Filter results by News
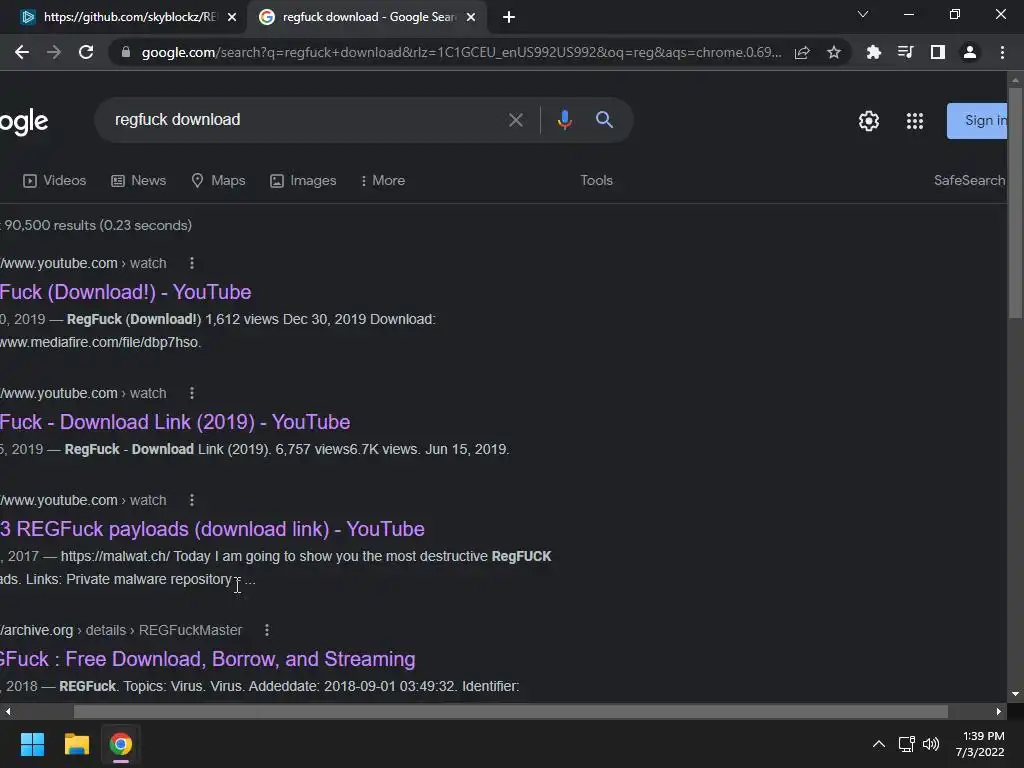 coord(138,181)
